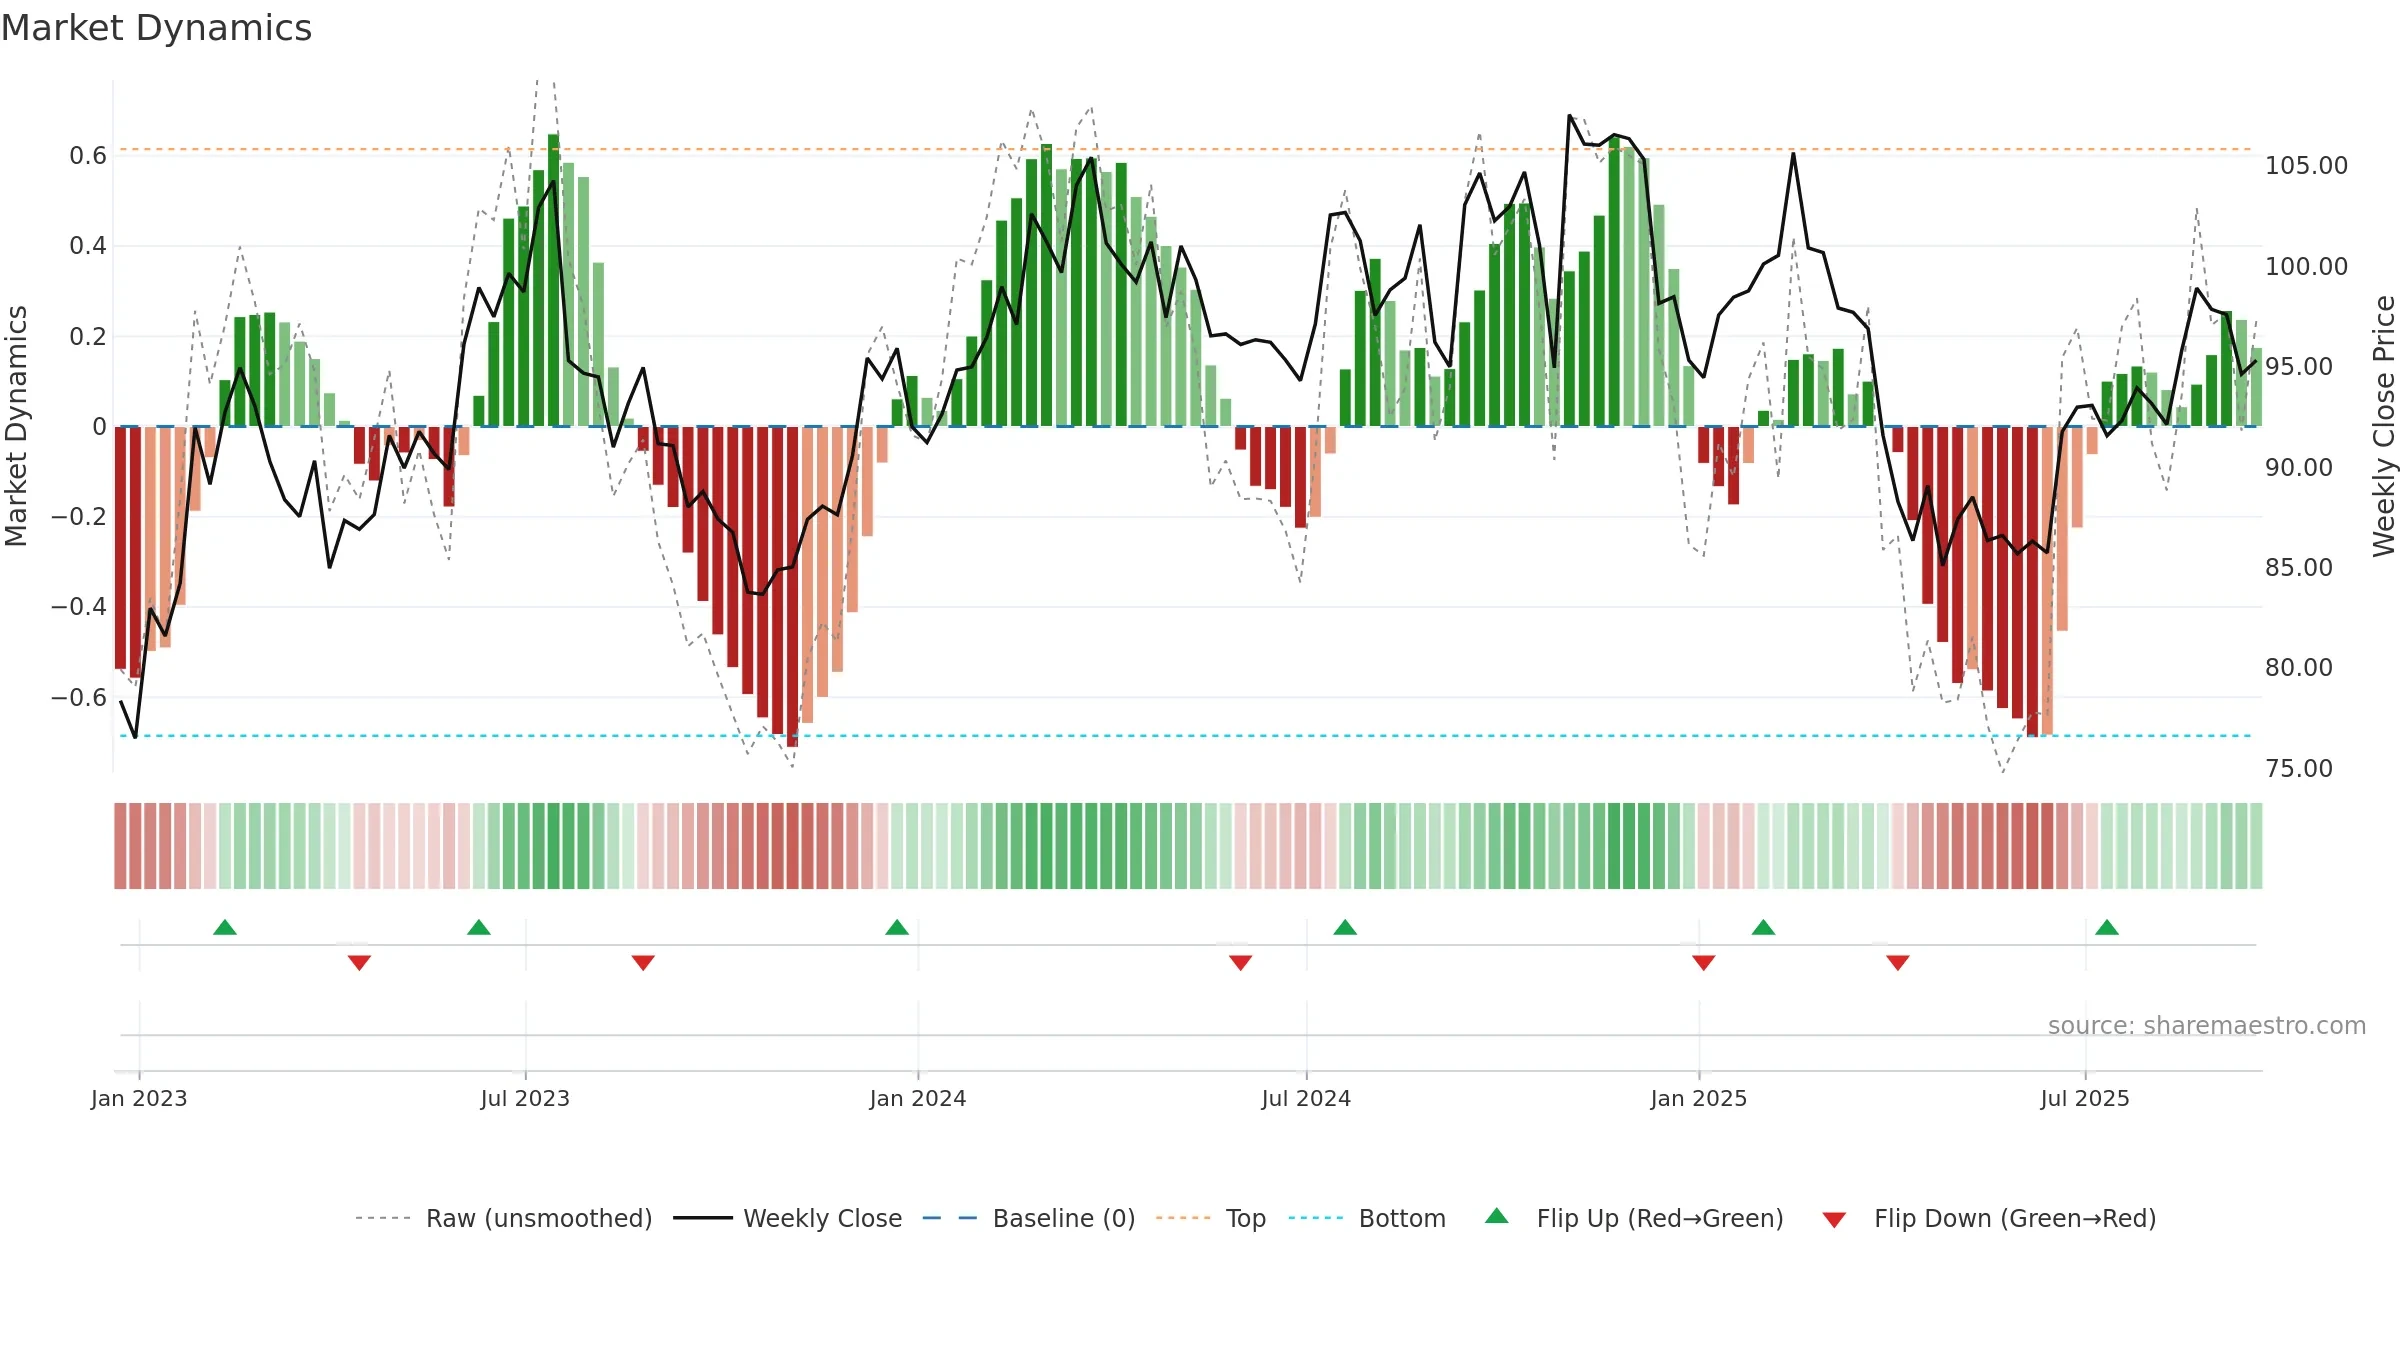
Task: Toggle the Bottom legend entry
Action: pos(1367,1218)
